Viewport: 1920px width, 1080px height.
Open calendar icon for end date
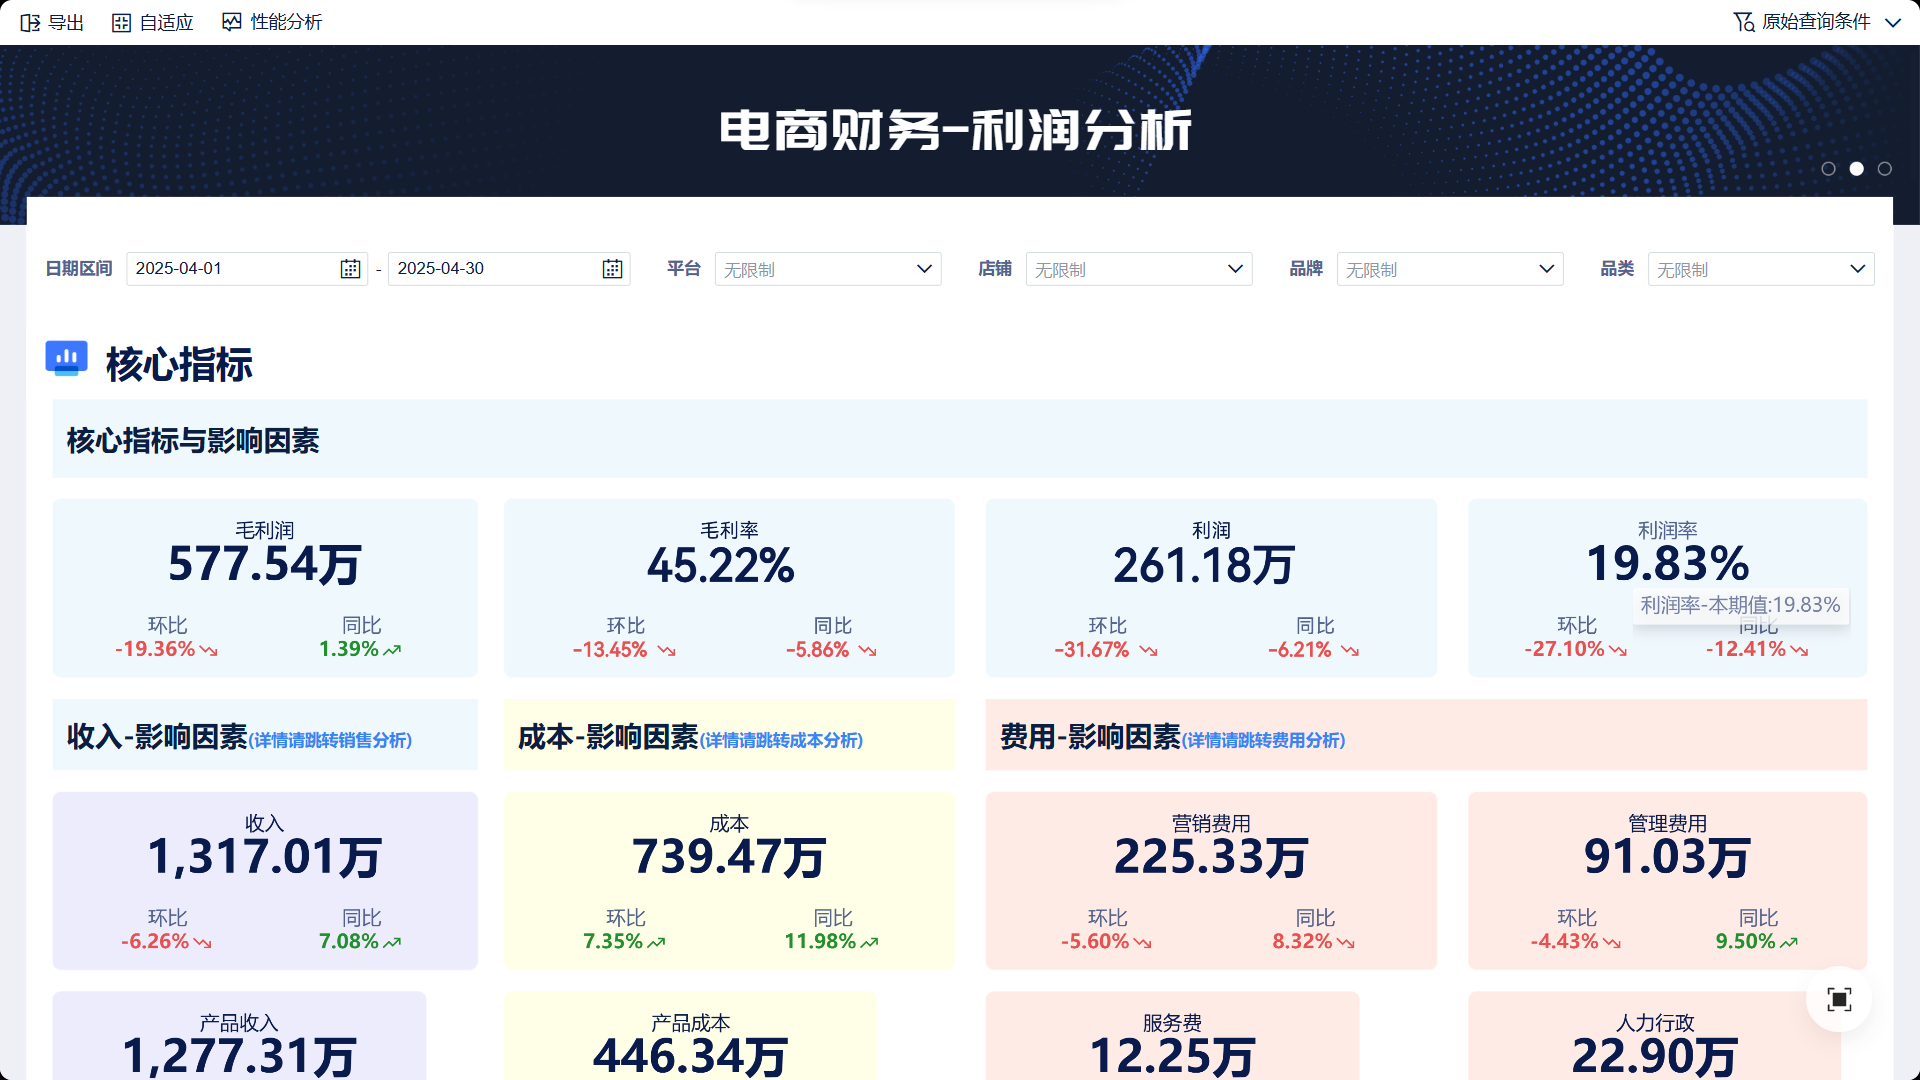point(612,269)
